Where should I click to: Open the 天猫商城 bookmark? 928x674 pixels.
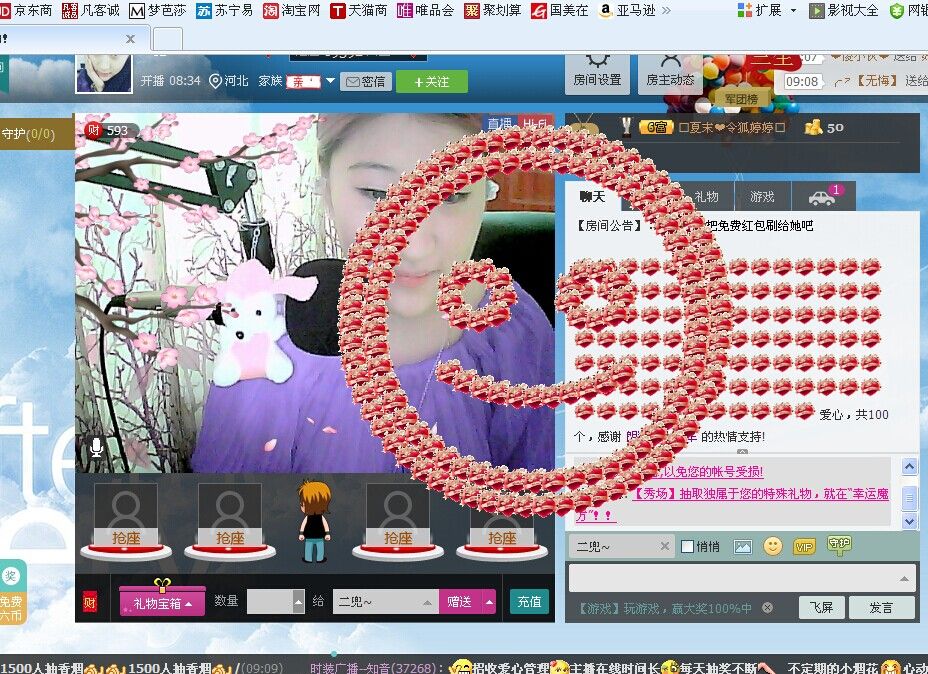358,10
